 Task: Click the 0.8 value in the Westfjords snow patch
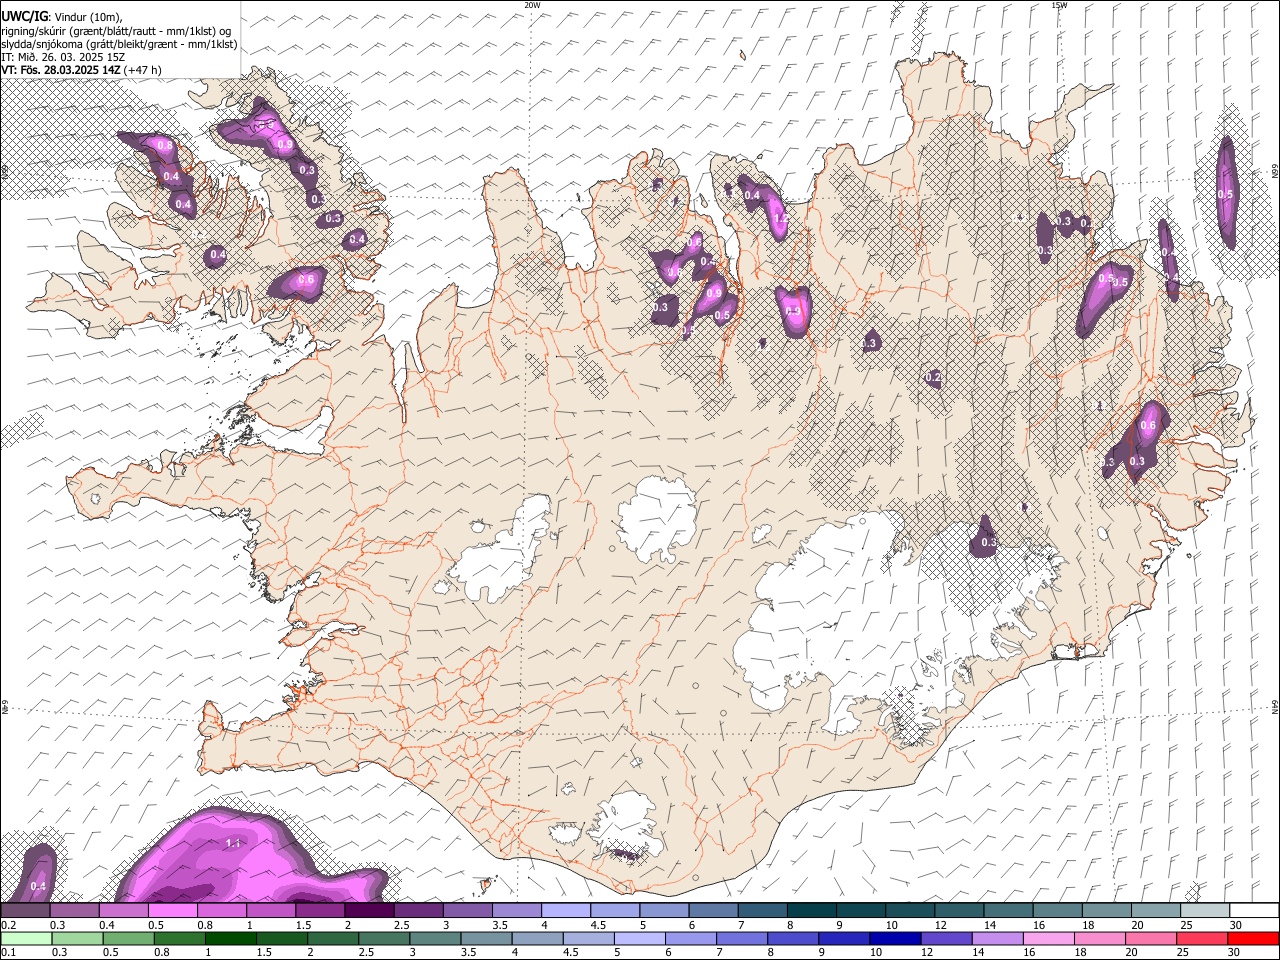(165, 146)
